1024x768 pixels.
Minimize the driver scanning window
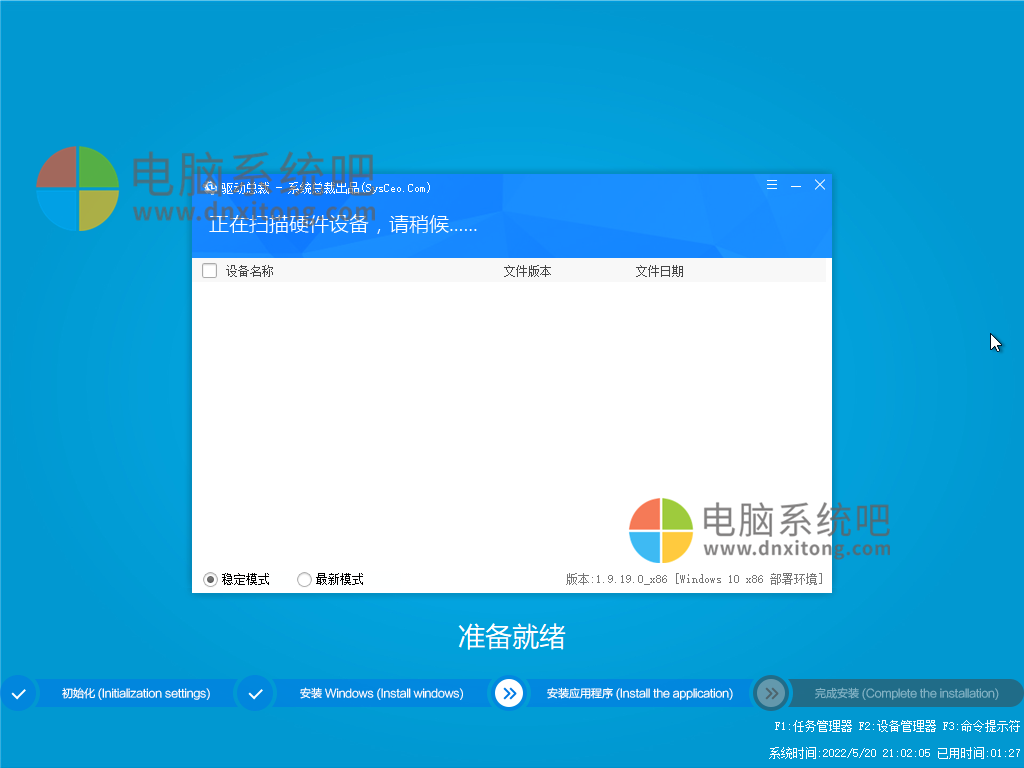[796, 185]
